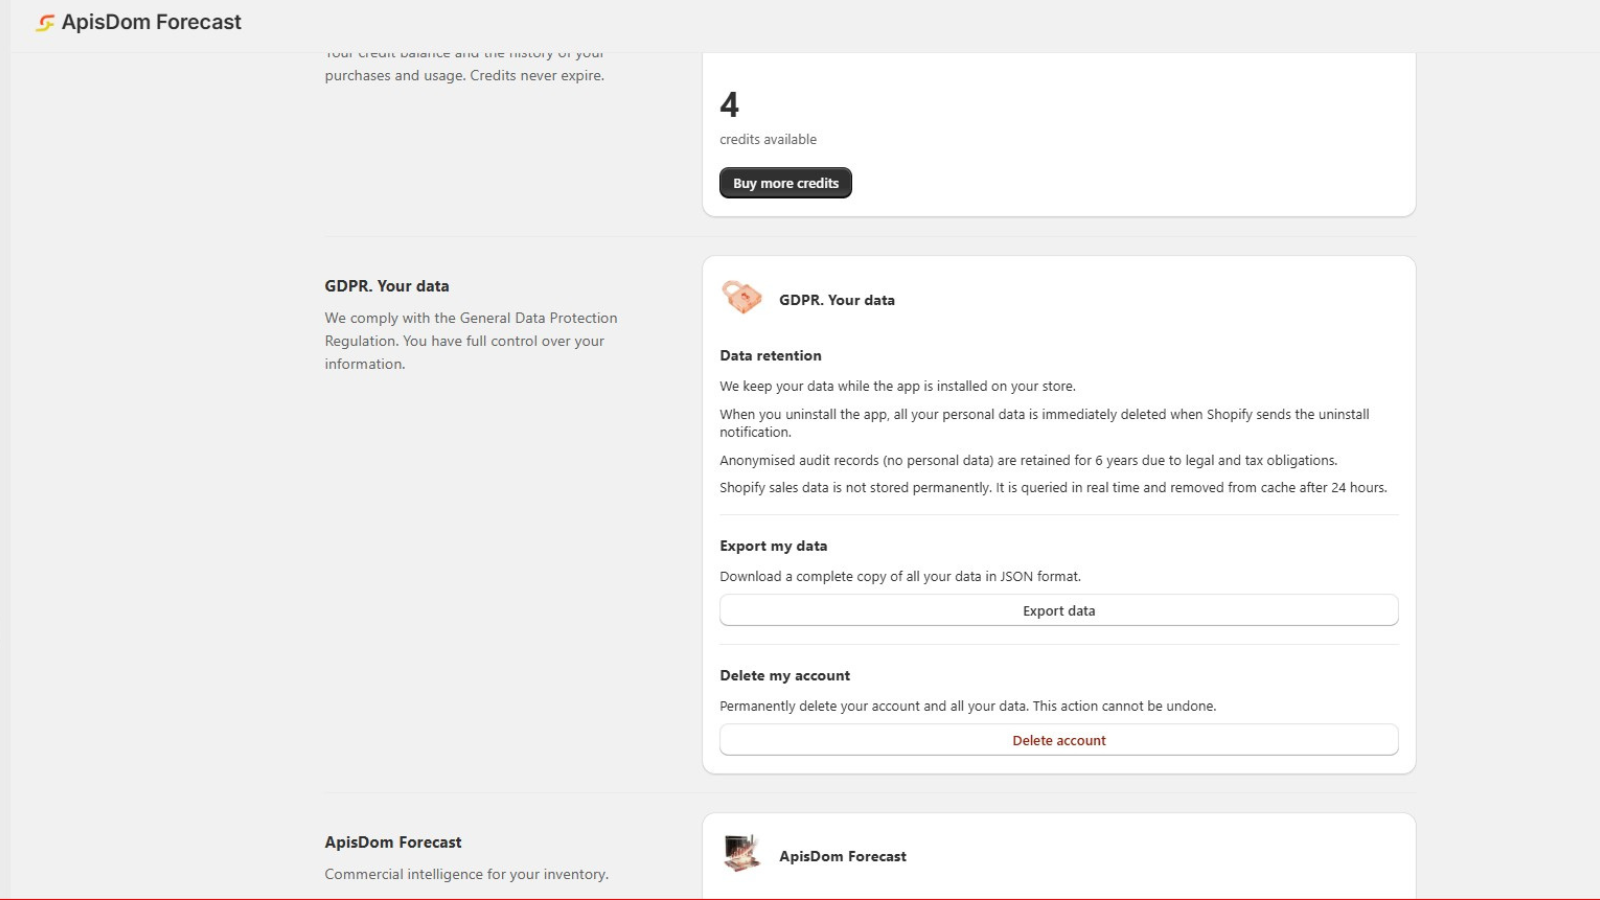Click the ApisDom Forecast left section heading

[x=393, y=843]
